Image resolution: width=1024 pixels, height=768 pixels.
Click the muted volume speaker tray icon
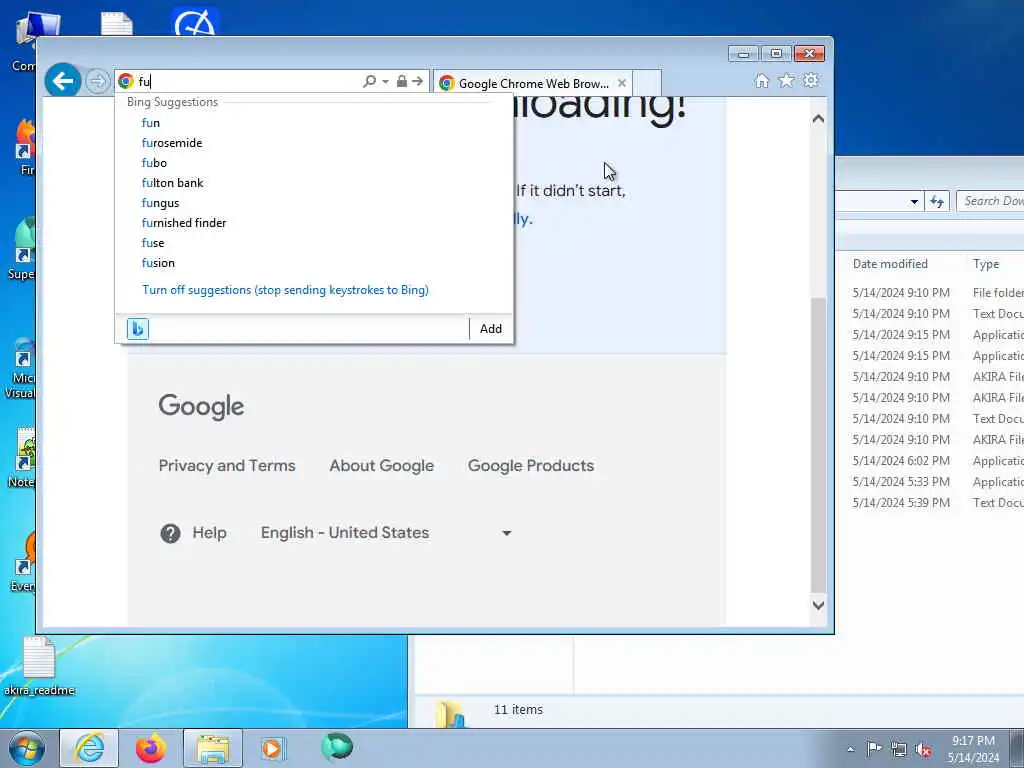coord(923,750)
